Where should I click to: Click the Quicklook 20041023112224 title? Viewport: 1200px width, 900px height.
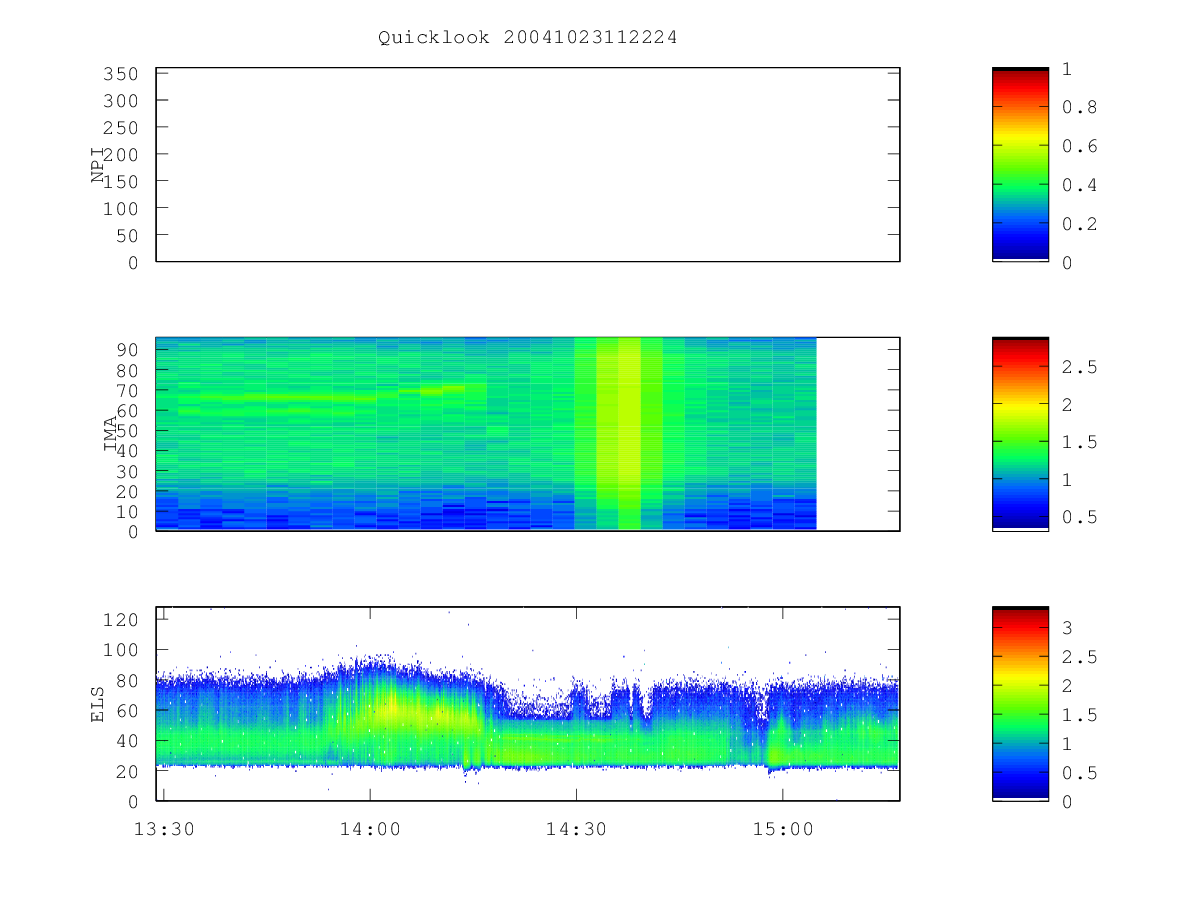[x=527, y=38]
